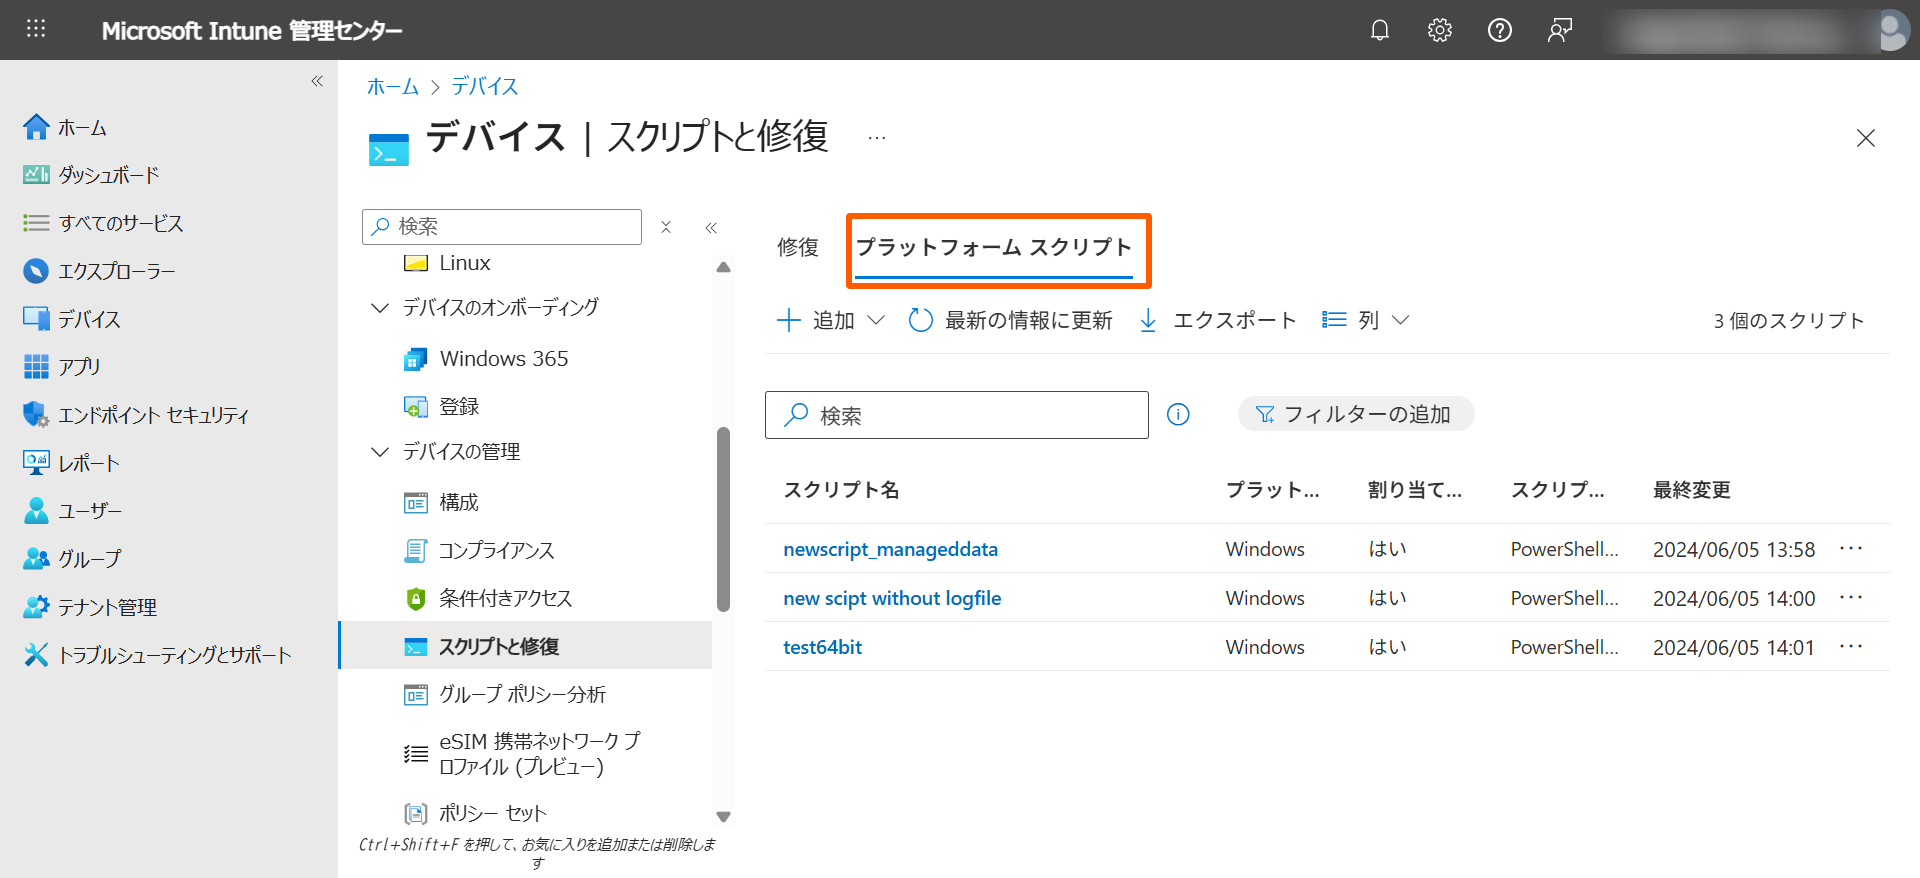
Task: Collapse the デバイスの管理 section
Action: (x=380, y=452)
